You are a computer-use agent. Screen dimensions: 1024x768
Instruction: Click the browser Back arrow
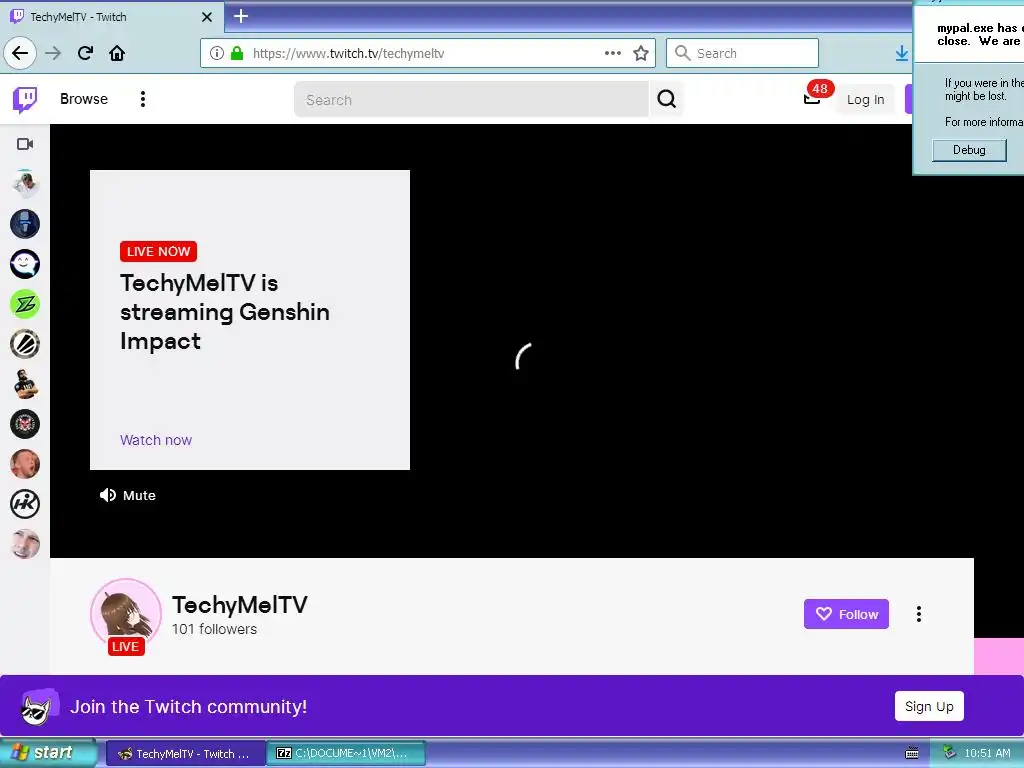20,53
